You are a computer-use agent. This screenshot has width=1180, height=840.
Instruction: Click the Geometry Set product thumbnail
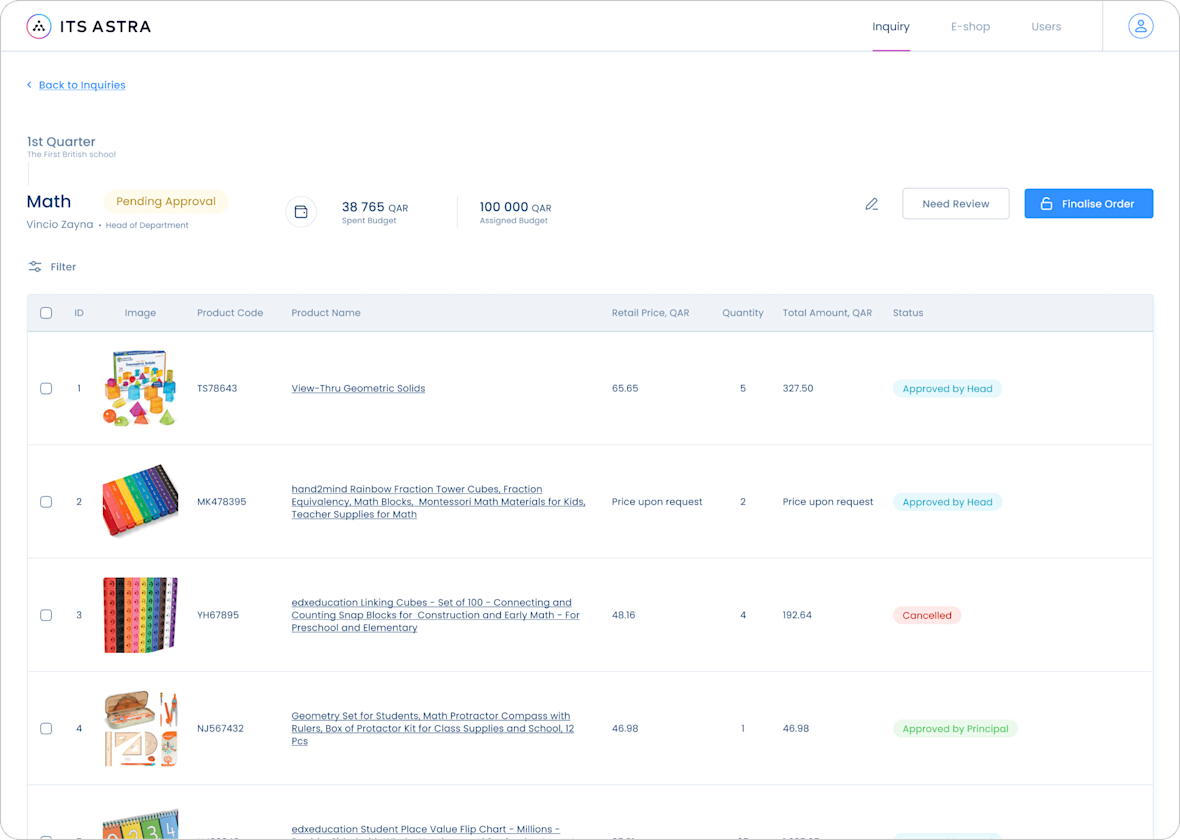140,728
